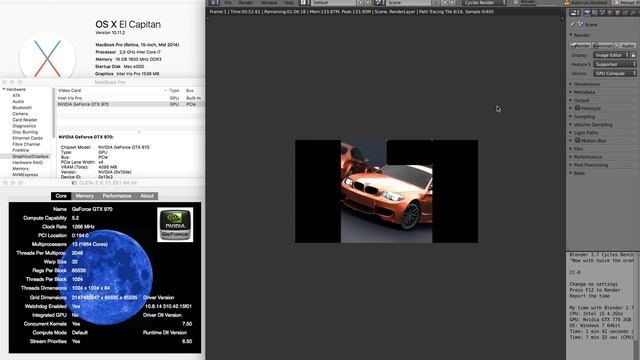640x360 pixels.
Task: Open the Blender Help menu
Action: click(289, 2)
